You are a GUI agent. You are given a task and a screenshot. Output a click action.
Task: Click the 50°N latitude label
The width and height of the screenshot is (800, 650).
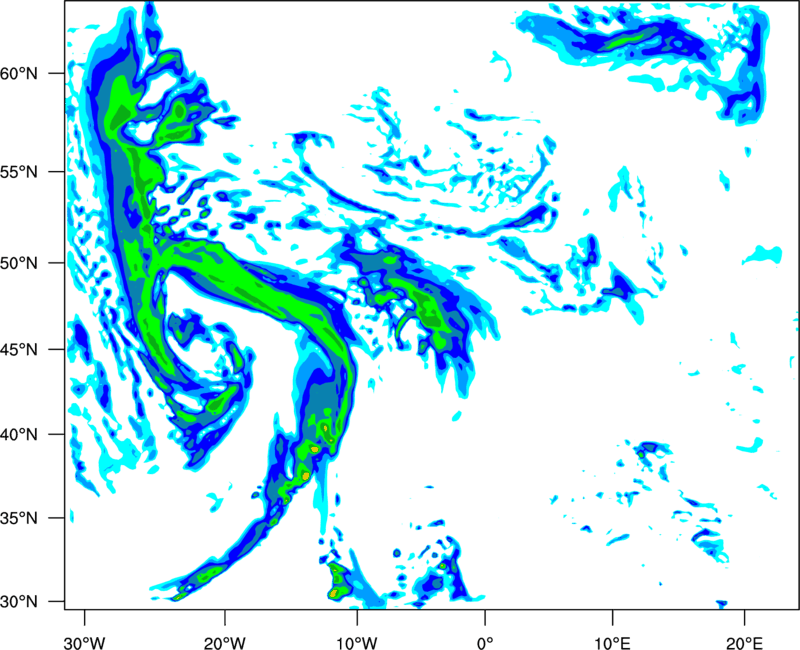(x=19, y=263)
